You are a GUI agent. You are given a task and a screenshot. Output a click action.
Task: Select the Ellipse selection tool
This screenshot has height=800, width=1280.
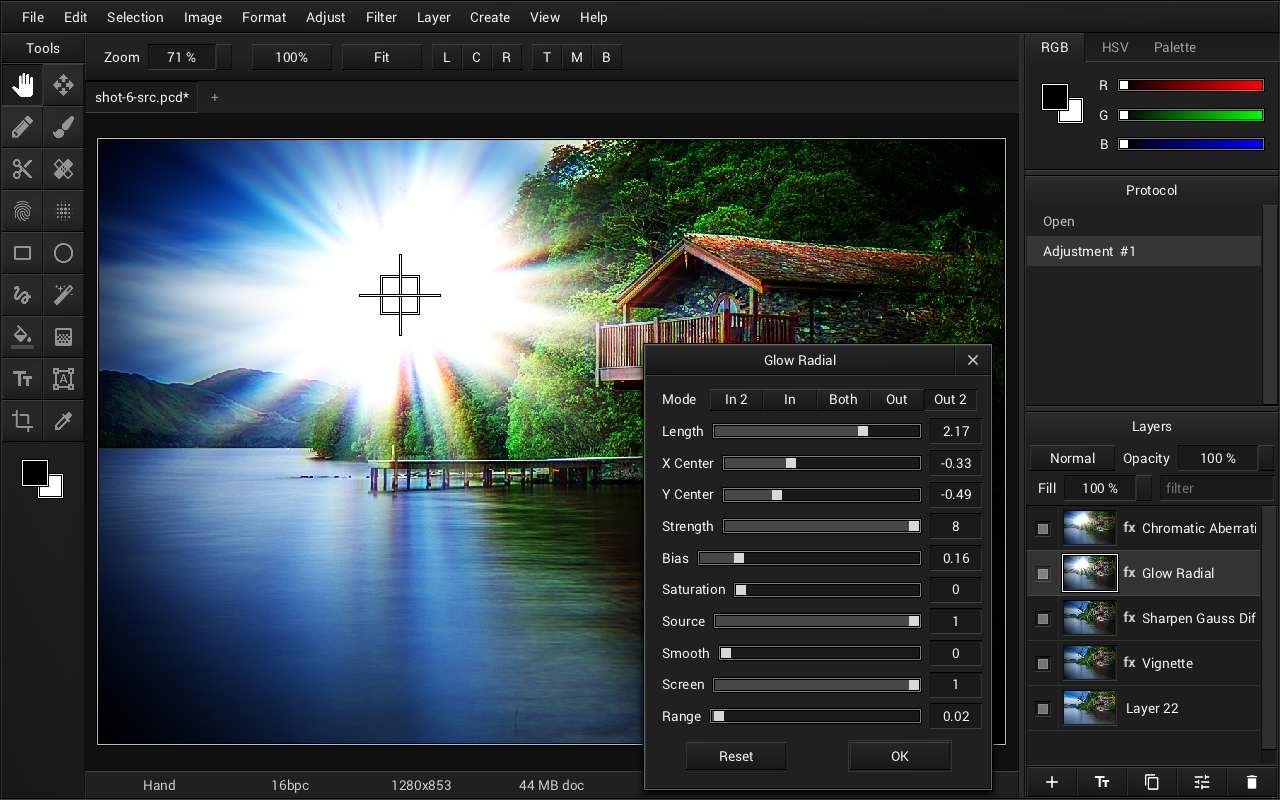point(63,253)
